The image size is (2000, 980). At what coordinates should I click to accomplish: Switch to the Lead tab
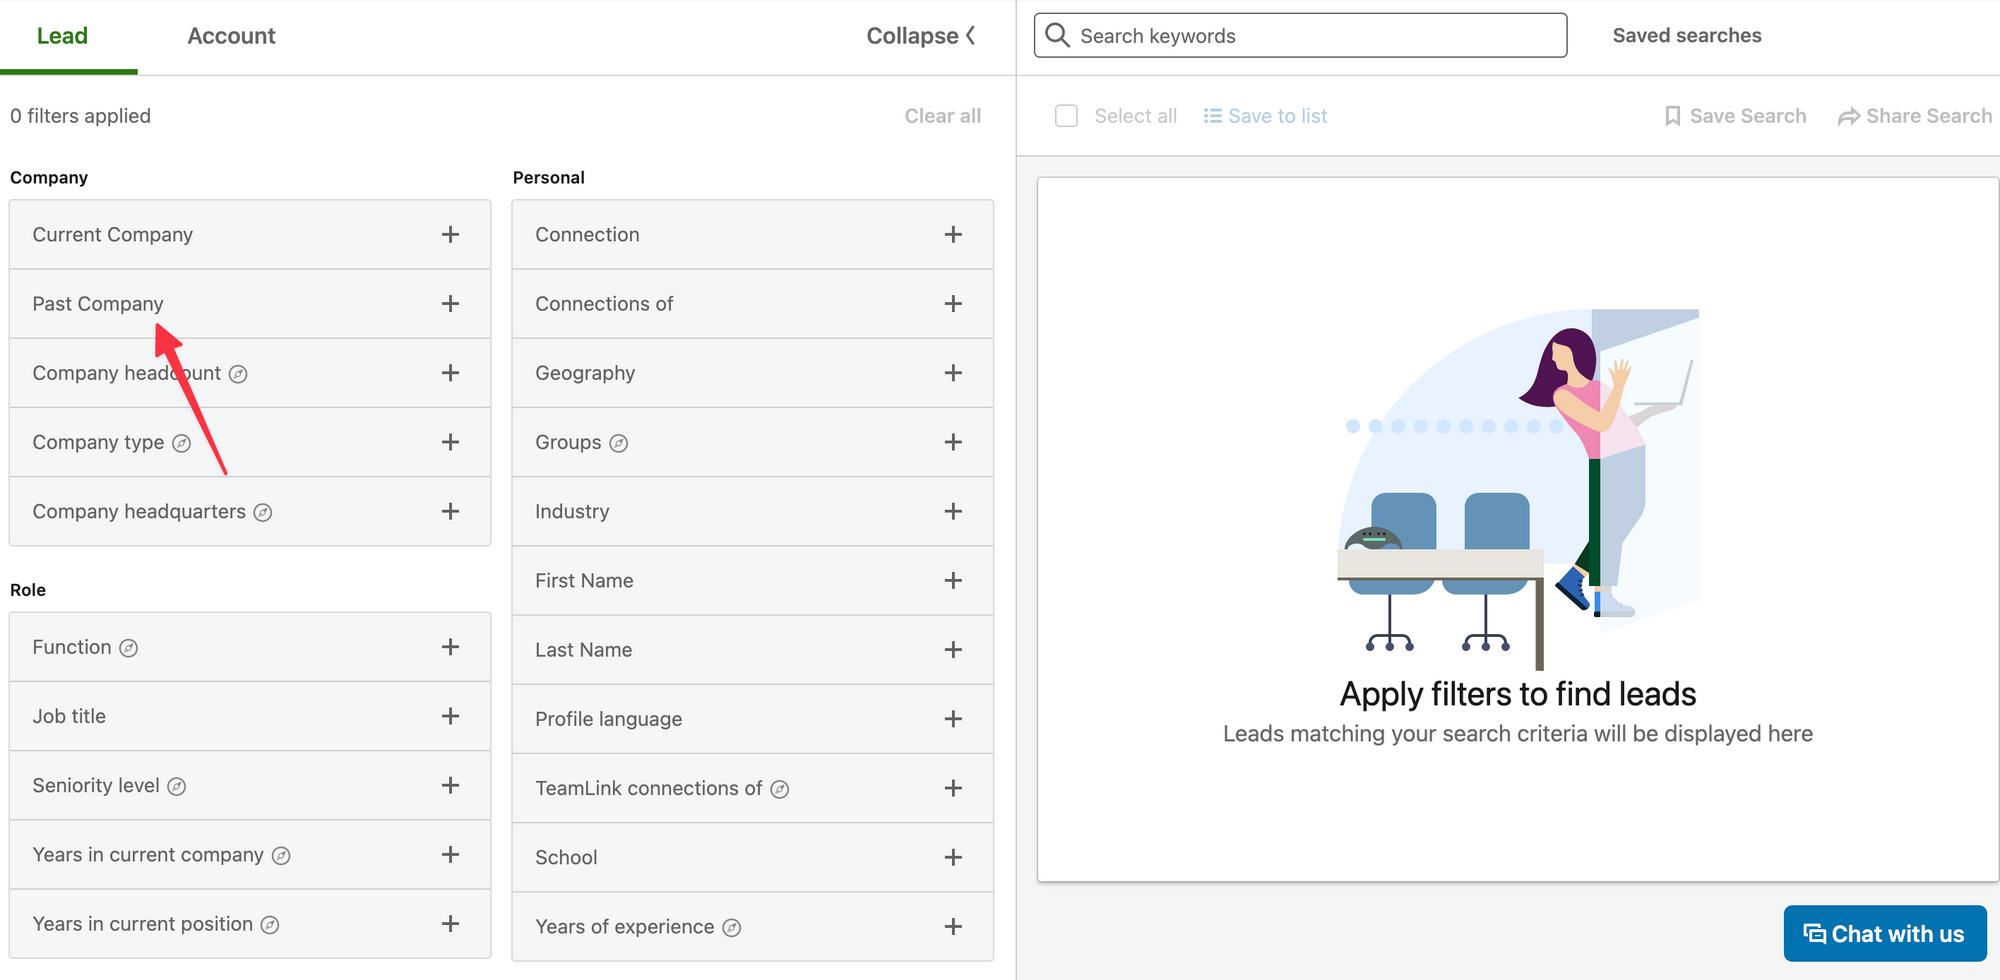click(x=62, y=36)
